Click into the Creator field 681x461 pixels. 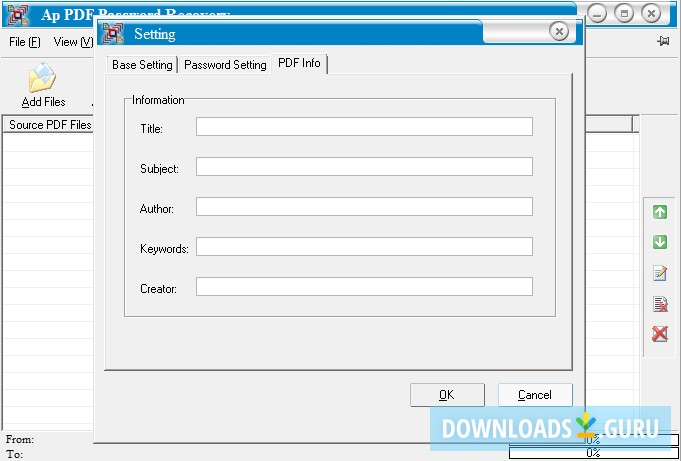pyautogui.click(x=364, y=287)
